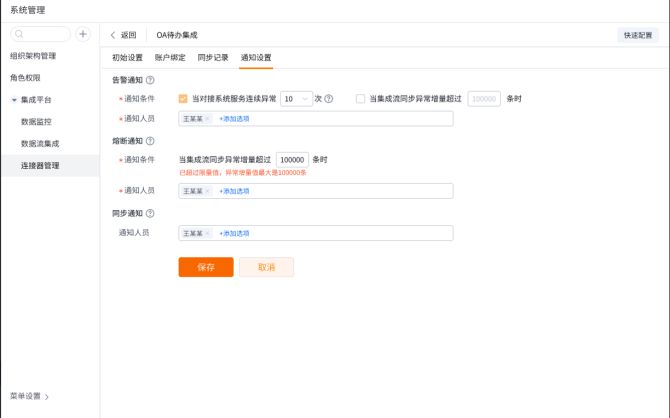This screenshot has height=418, width=670.
Task: Click the help icon next to 告警通知
Action: 150,80
